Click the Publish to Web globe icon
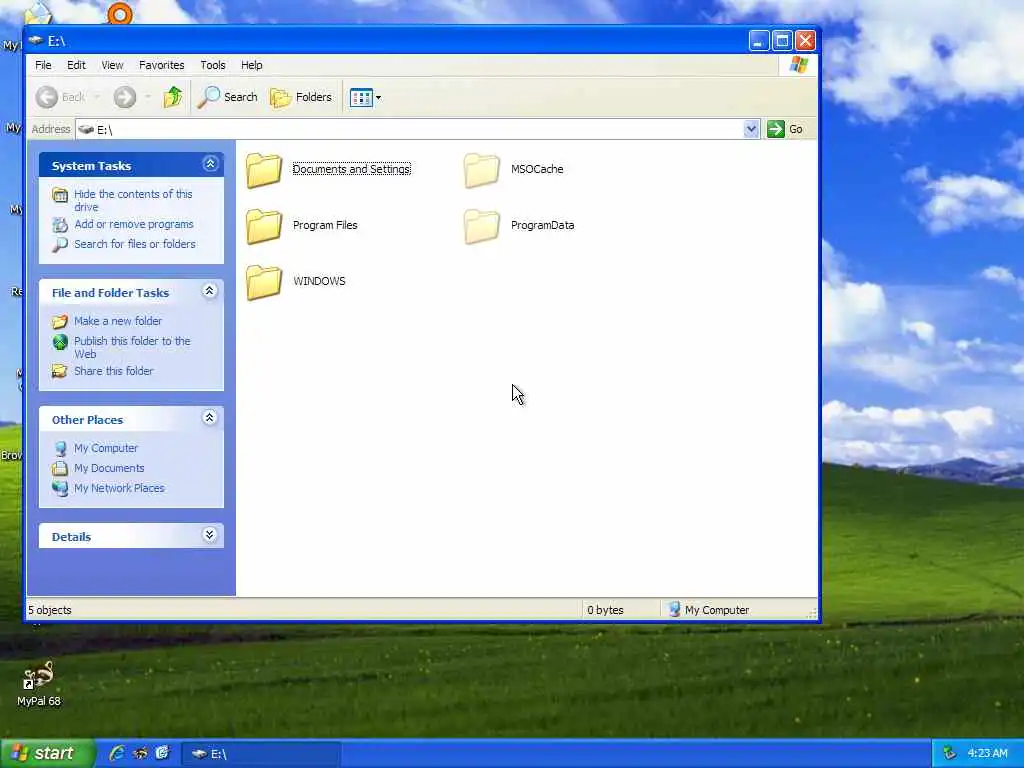The image size is (1024, 768). (x=60, y=342)
